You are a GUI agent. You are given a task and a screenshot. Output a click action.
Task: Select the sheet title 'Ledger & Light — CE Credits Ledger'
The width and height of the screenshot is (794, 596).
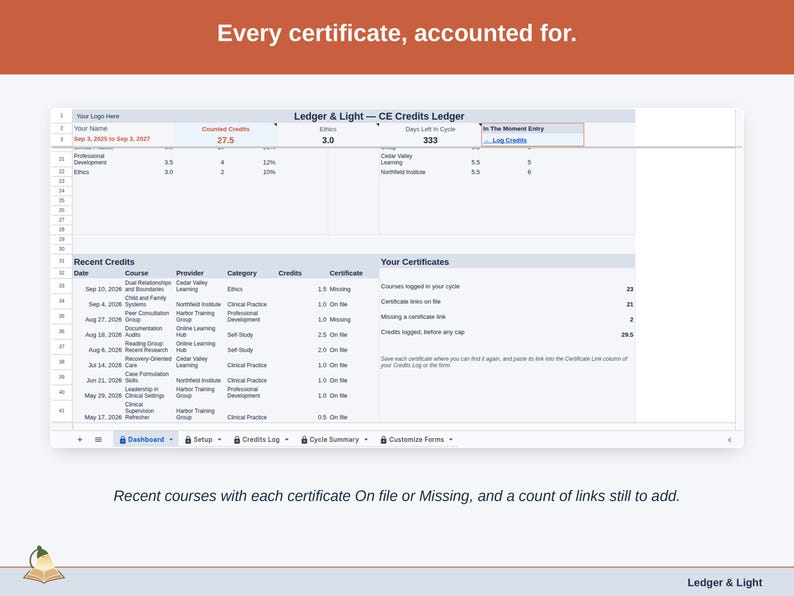pyautogui.click(x=379, y=116)
